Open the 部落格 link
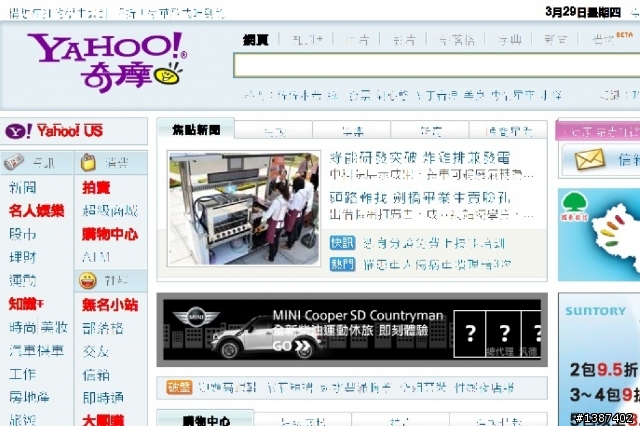Screen dimensions: 640x426 103,328
